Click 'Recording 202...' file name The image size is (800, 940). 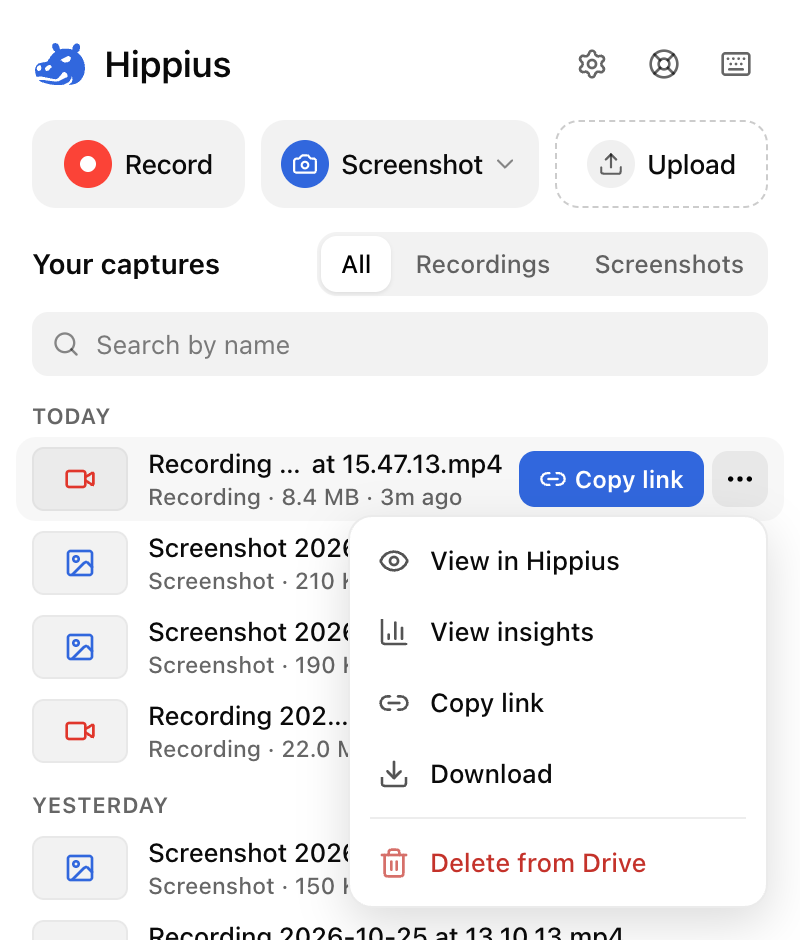pos(248,716)
